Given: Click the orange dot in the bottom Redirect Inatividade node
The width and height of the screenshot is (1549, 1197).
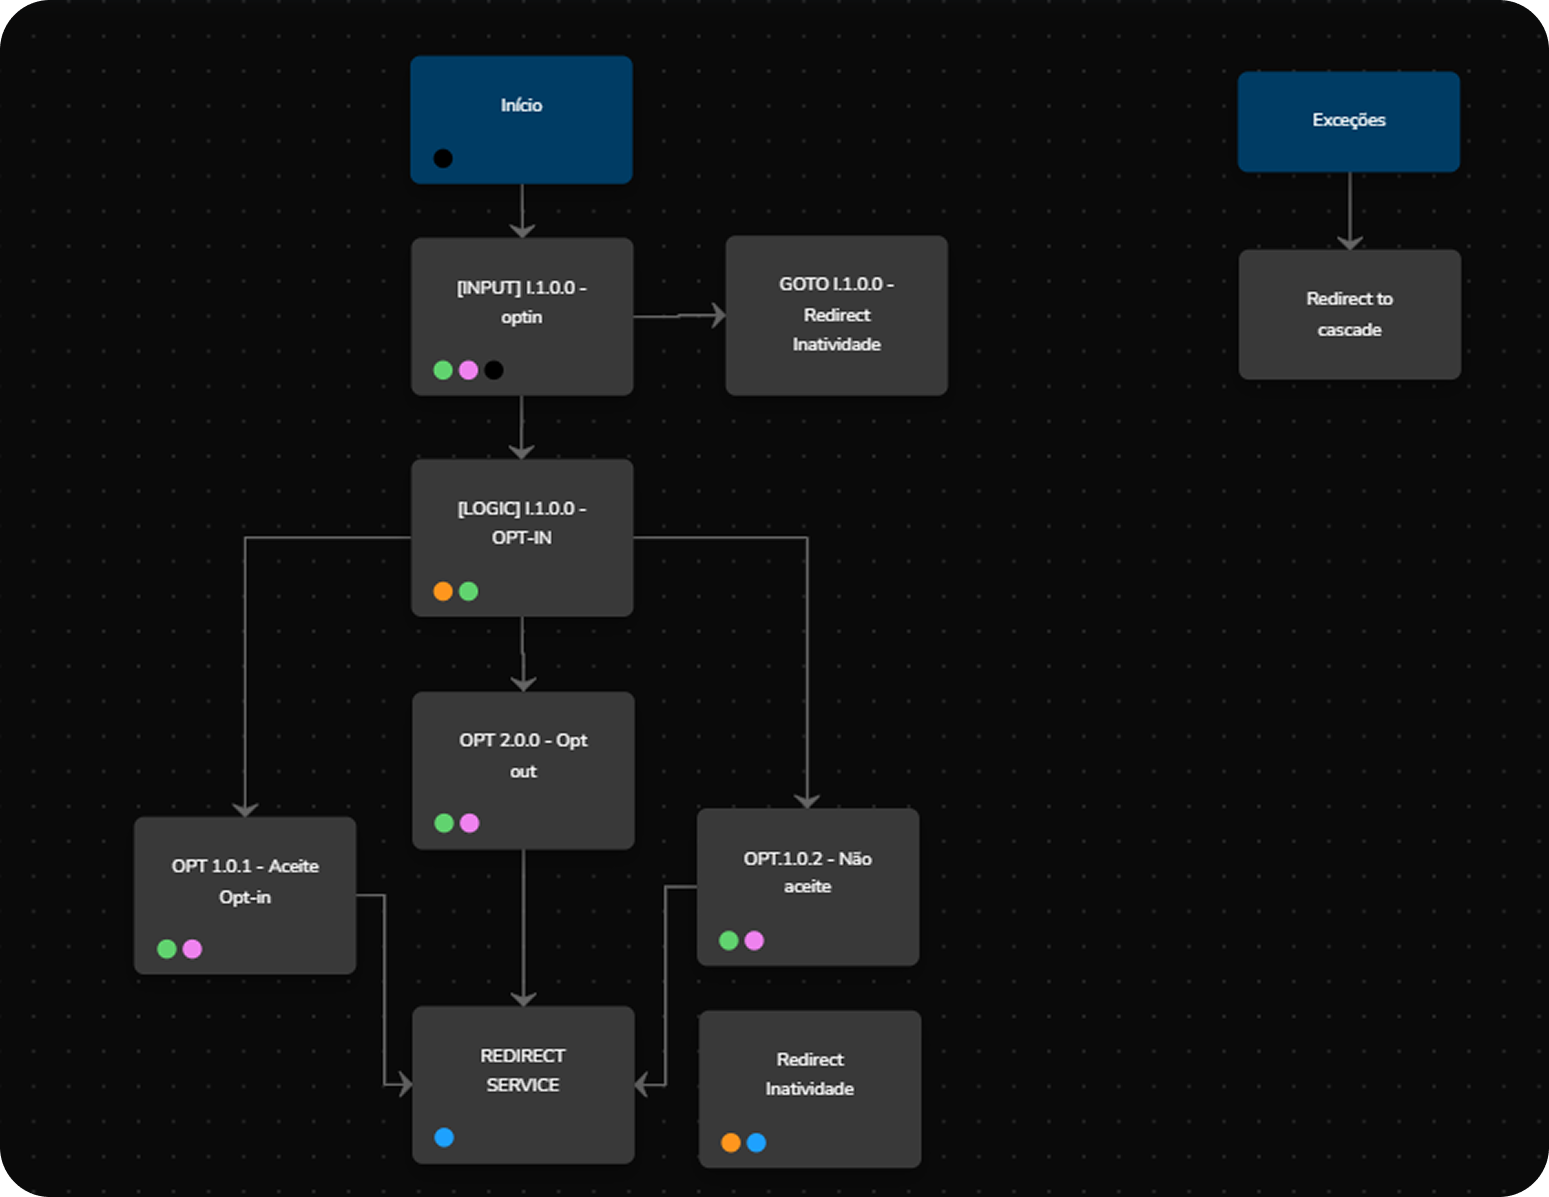Looking at the screenshot, I should point(731,1142).
